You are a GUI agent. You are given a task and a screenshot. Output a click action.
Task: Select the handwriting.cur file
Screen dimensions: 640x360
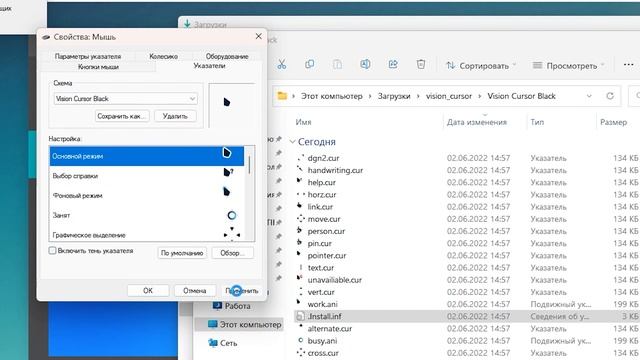[335, 170]
